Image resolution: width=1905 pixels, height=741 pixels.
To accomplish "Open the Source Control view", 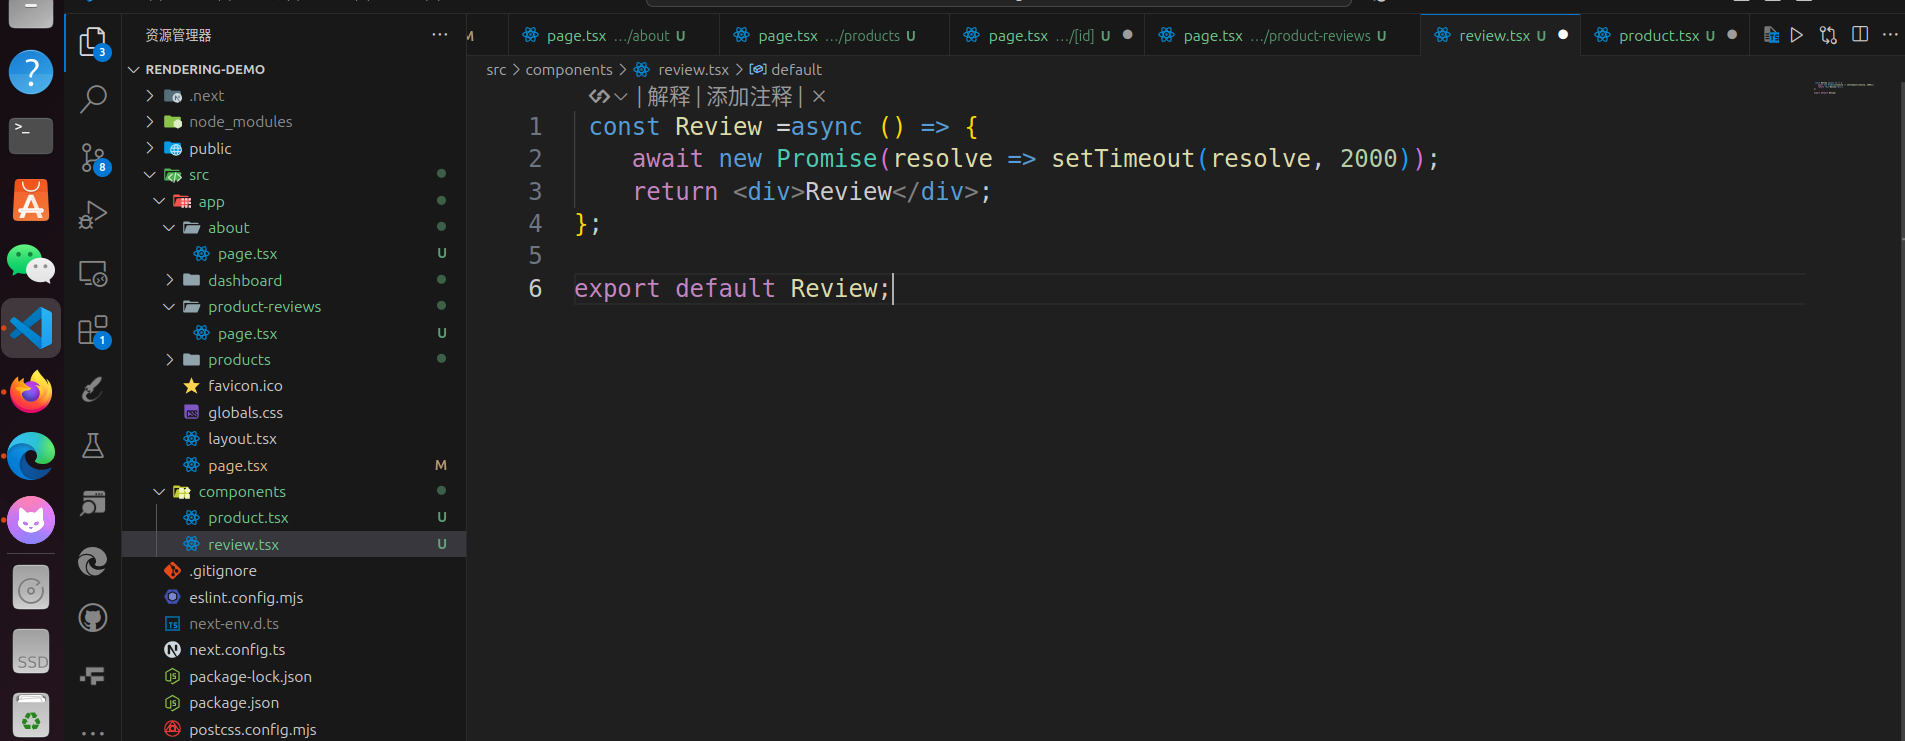I will coord(93,157).
